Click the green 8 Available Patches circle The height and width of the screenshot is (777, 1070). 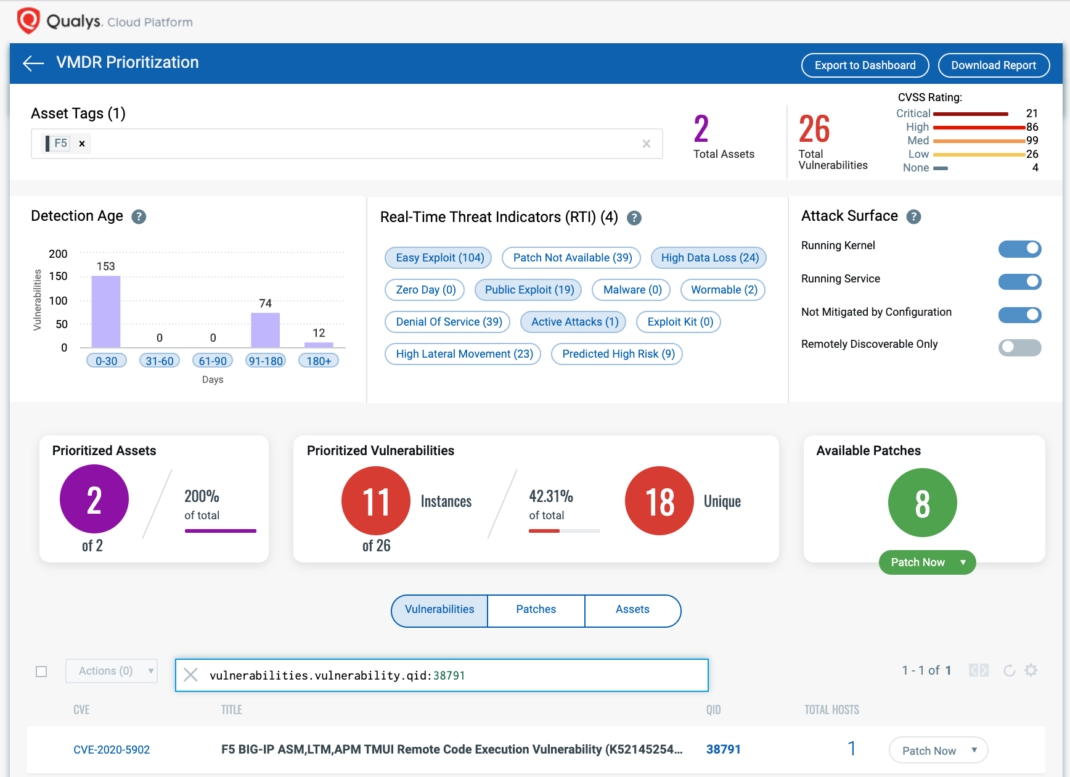[x=923, y=503]
